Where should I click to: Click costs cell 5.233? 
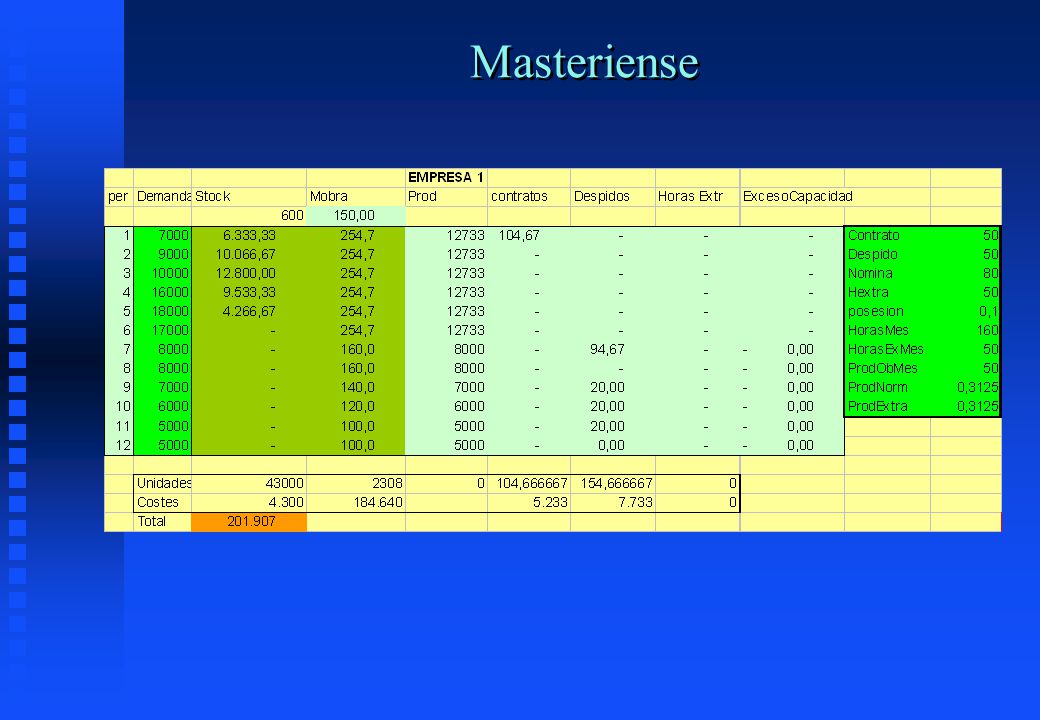[529, 503]
